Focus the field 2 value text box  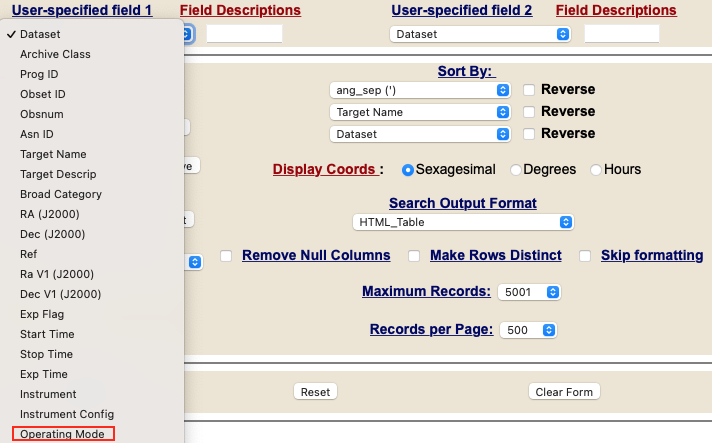click(x=622, y=34)
